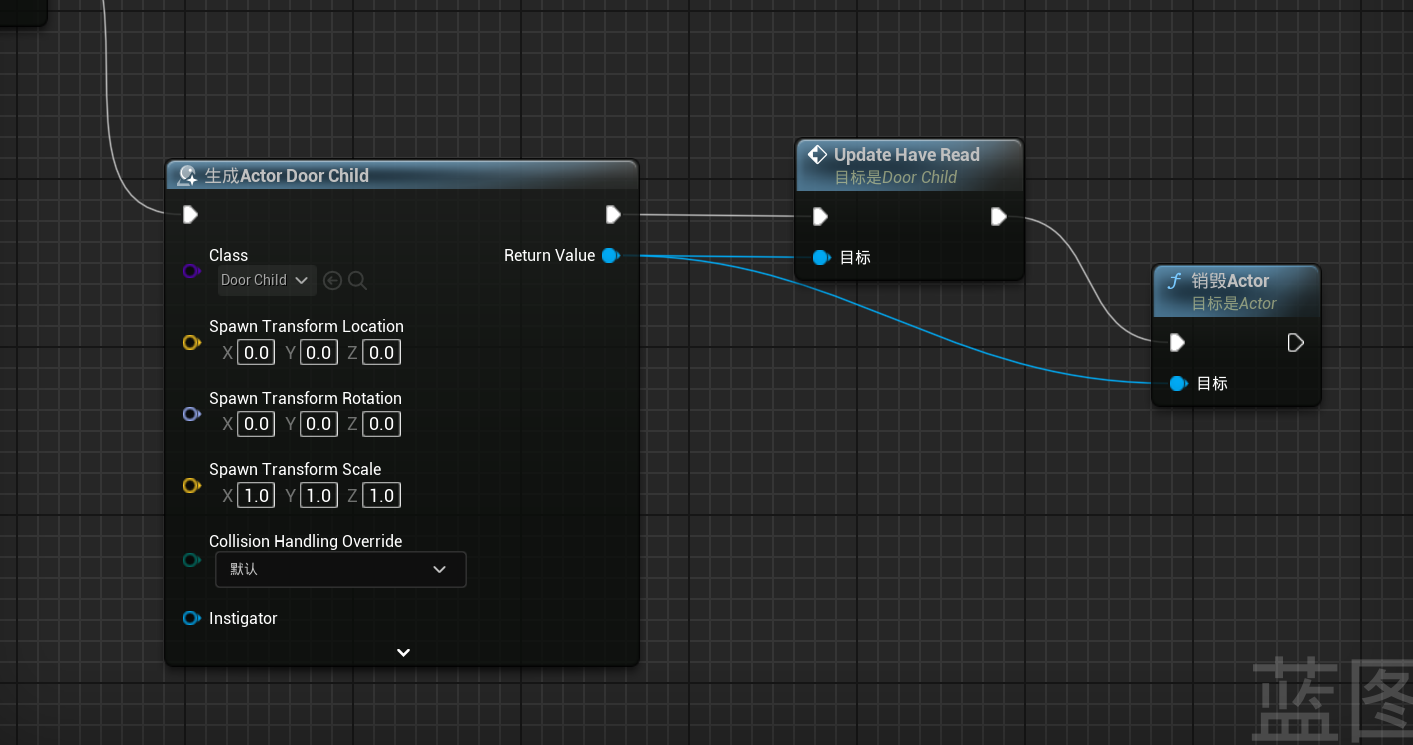Click the 目标 pin on 销毁Actor node
The height and width of the screenshot is (745, 1413).
pyautogui.click(x=1178, y=384)
